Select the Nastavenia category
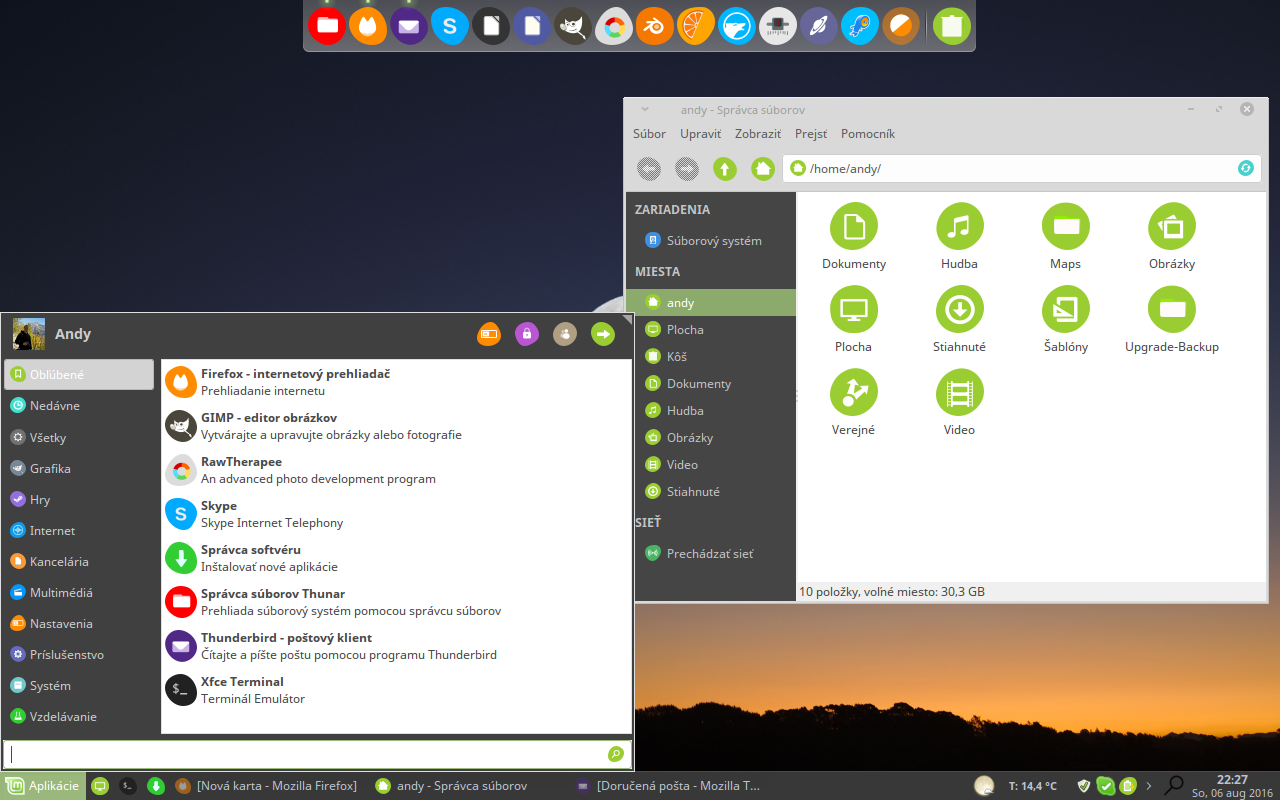1280x800 pixels. [79, 623]
